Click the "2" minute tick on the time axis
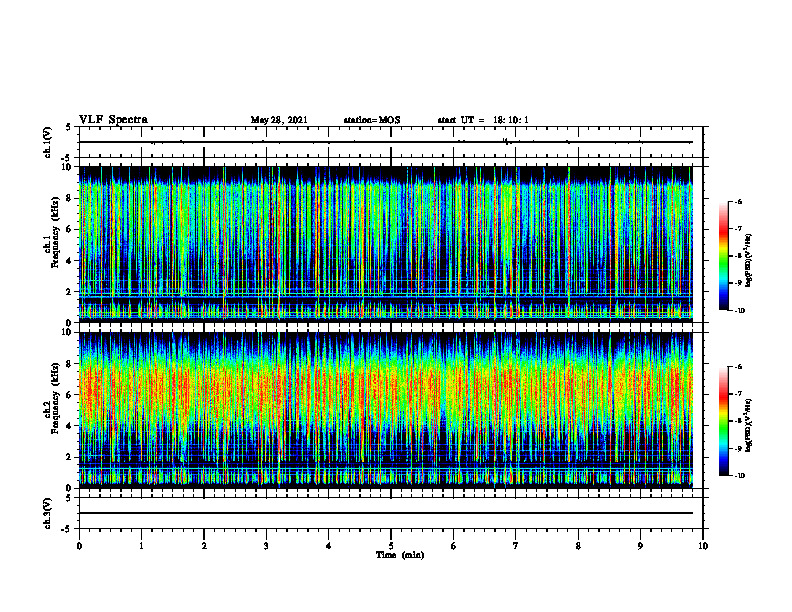The image size is (792, 612). pyautogui.click(x=204, y=546)
